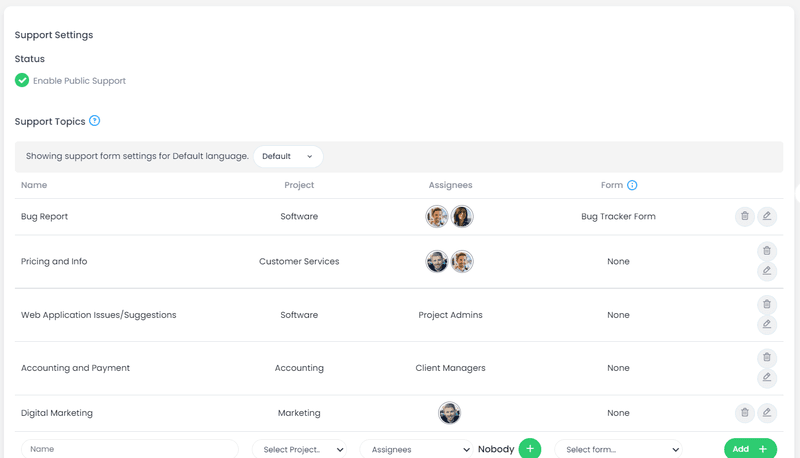800x458 pixels.
Task: Click the green Add button
Action: click(750, 449)
